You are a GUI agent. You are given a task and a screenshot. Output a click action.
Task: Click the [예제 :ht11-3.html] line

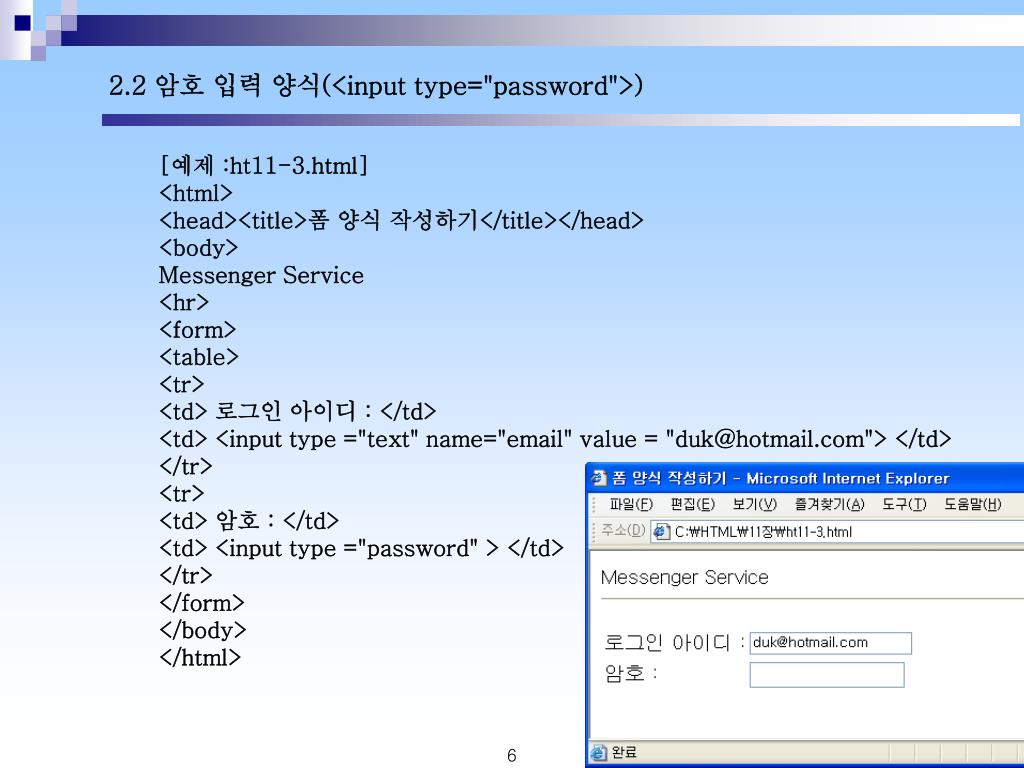click(263, 165)
